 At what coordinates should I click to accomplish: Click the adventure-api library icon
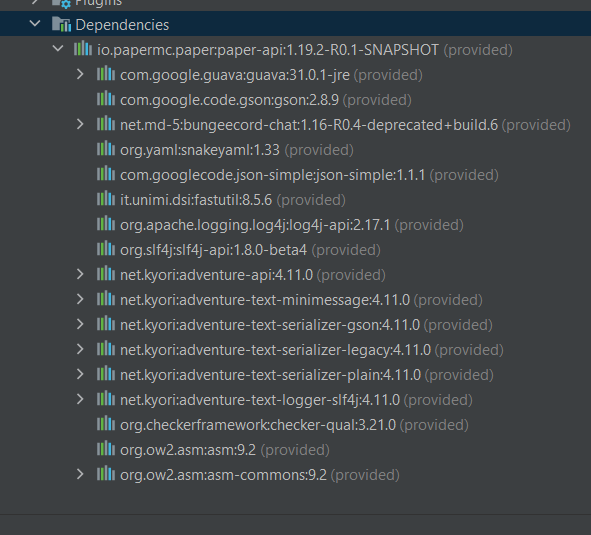[x=106, y=274]
